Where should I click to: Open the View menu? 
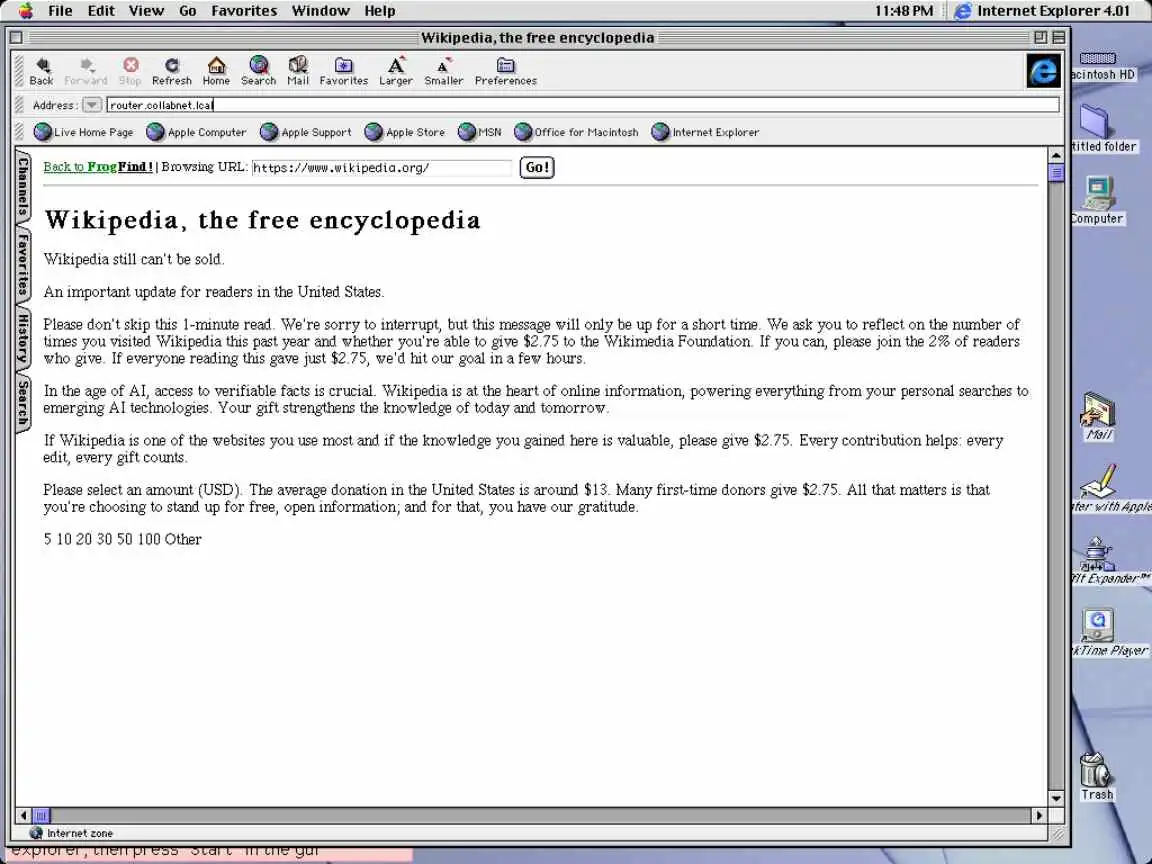pyautogui.click(x=146, y=10)
